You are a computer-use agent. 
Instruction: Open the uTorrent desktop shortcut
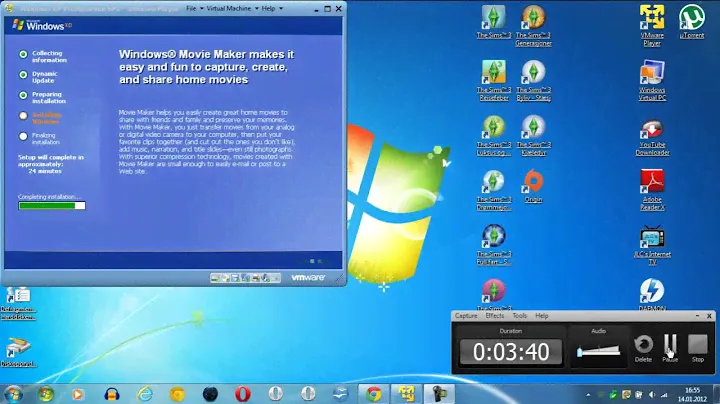tap(688, 18)
